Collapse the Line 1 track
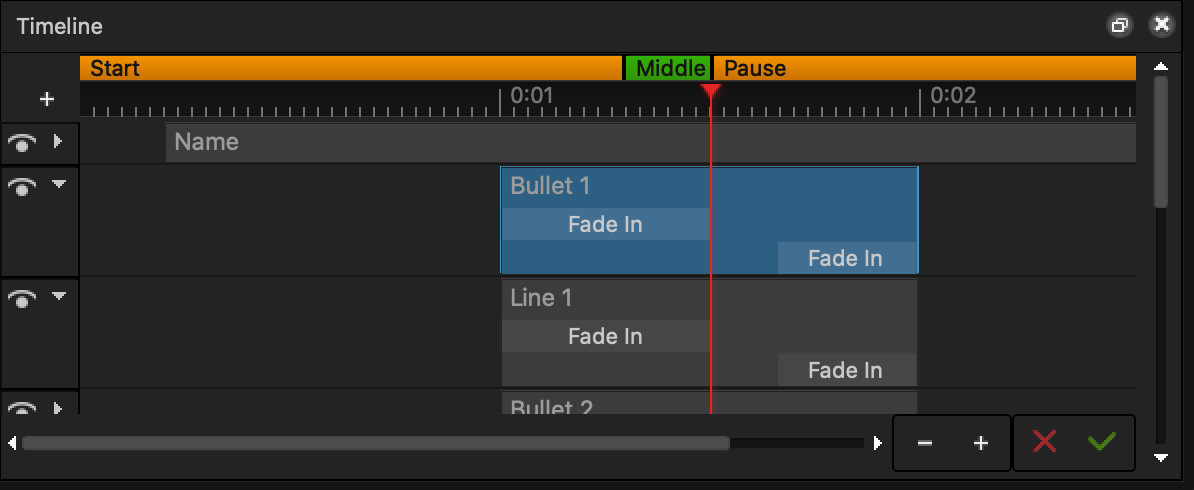Image resolution: width=1194 pixels, height=490 pixels. 58,296
